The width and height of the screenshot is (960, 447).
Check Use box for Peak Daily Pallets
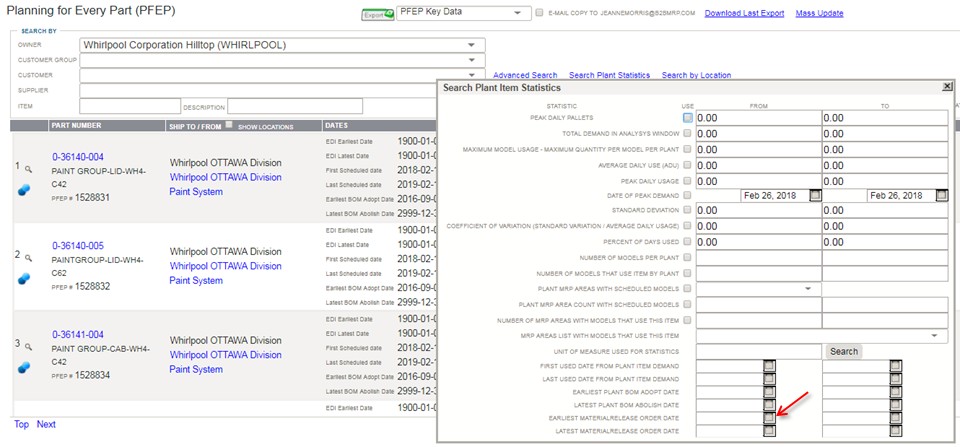688,118
